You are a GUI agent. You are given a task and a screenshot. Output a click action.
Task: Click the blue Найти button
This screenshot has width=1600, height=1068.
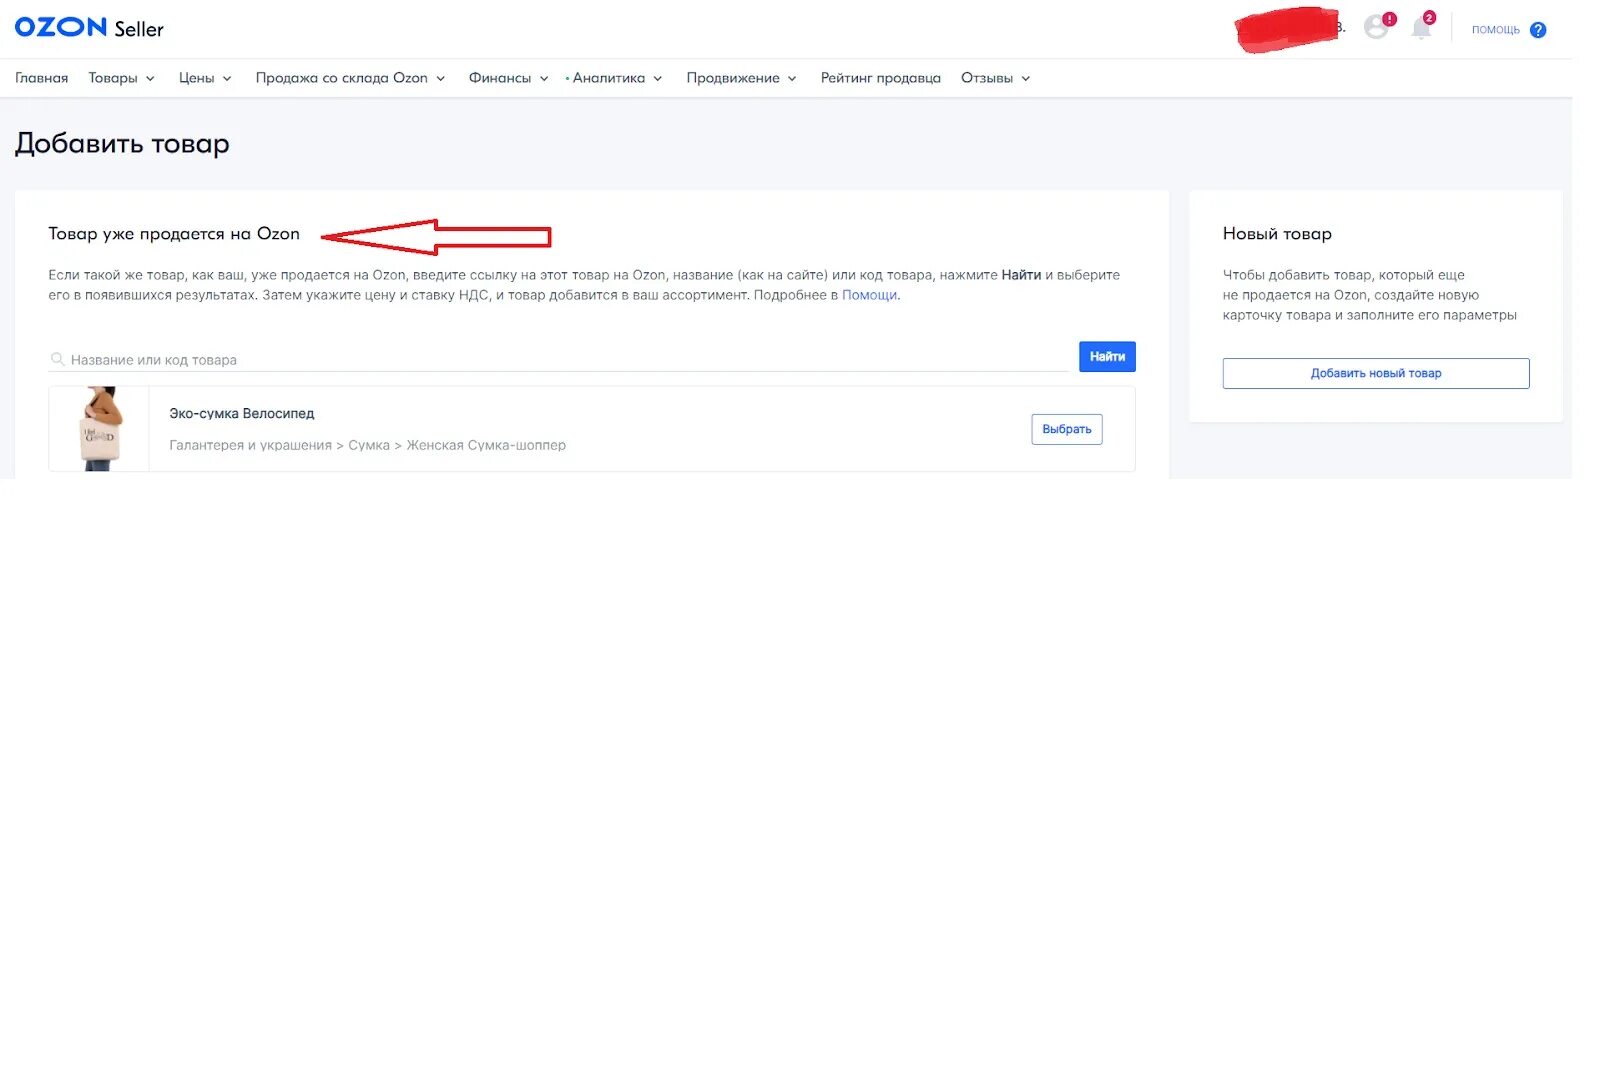[x=1107, y=357]
